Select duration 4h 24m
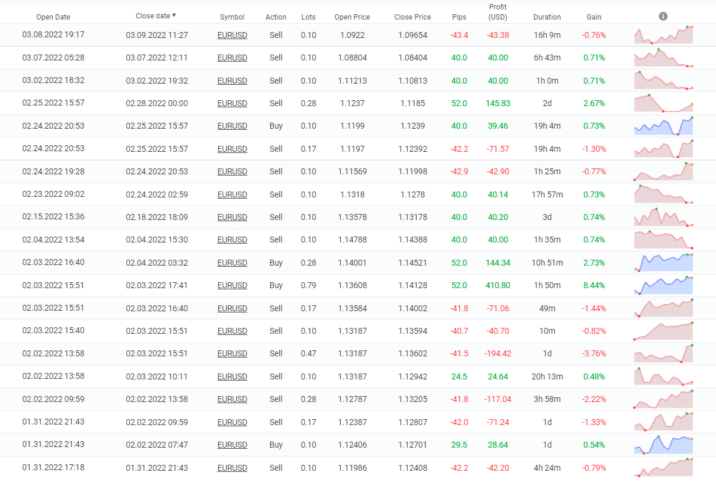Screen dimensions: 716x482 point(547,468)
